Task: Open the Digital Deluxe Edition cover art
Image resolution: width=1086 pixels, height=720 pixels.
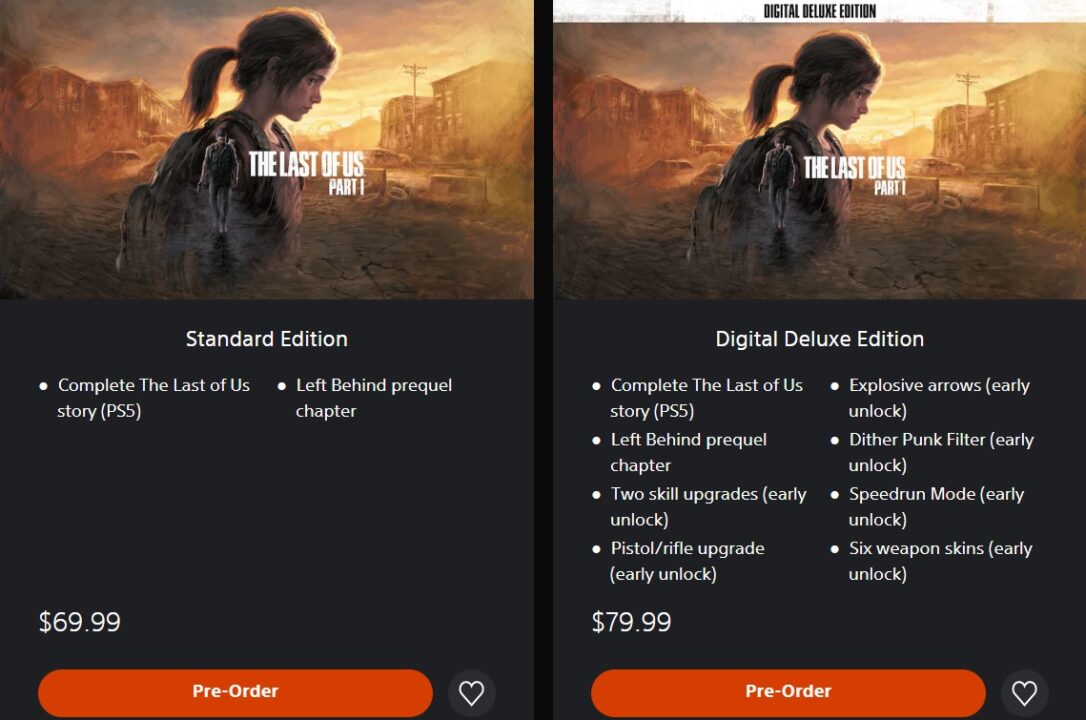Action: 819,161
